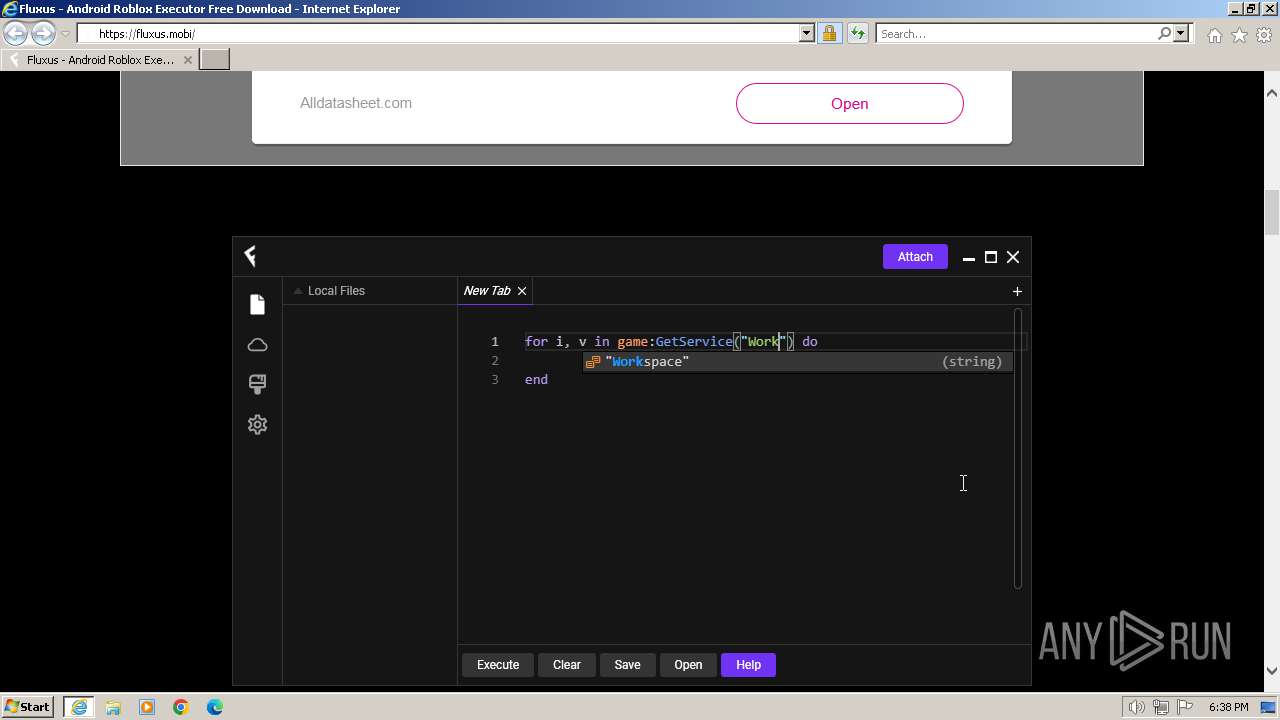The height and width of the screenshot is (720, 1280).
Task: Open the theme paint roller icon
Action: 257,384
